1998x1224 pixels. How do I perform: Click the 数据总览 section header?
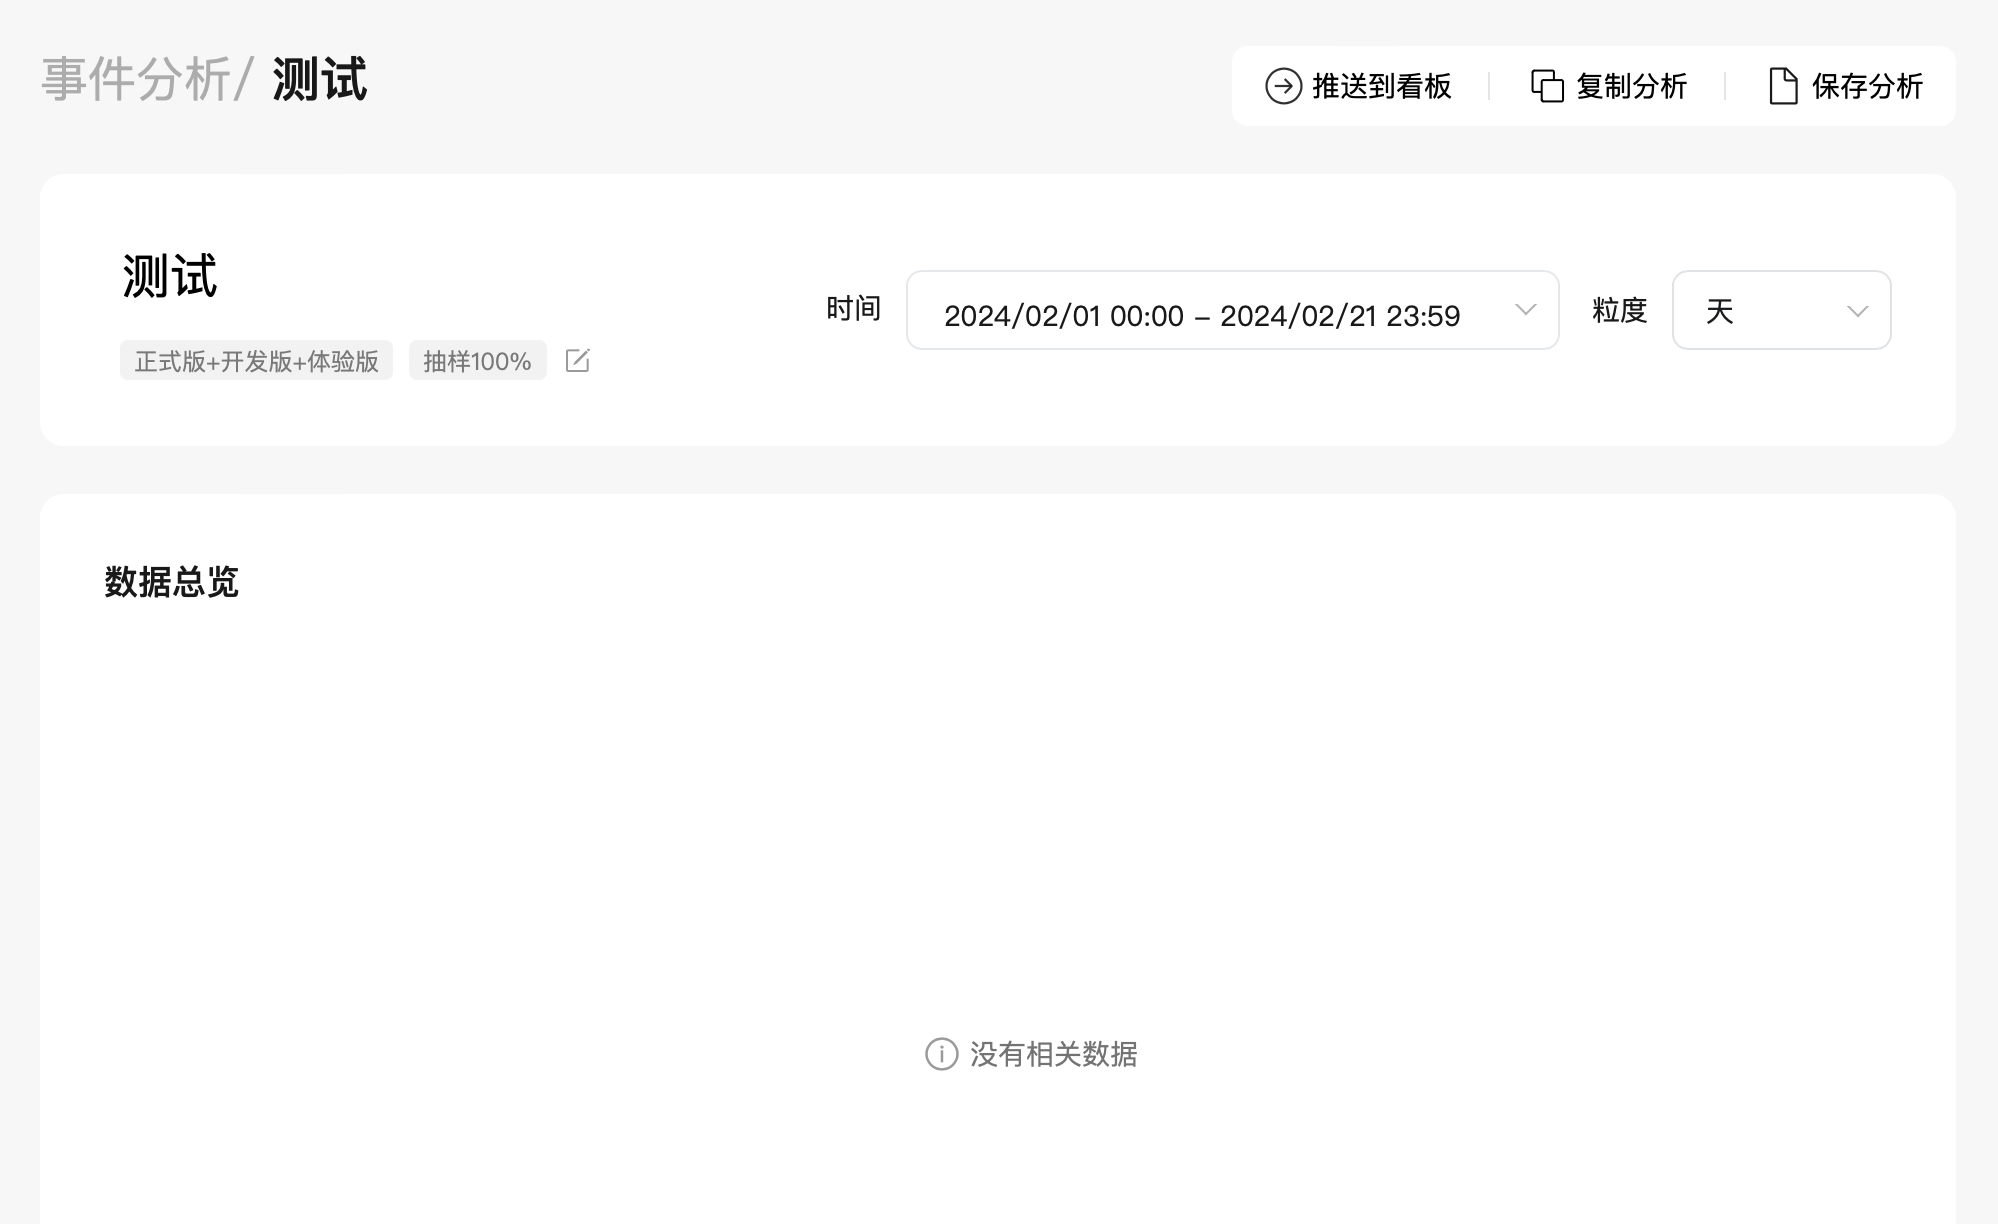[x=171, y=582]
